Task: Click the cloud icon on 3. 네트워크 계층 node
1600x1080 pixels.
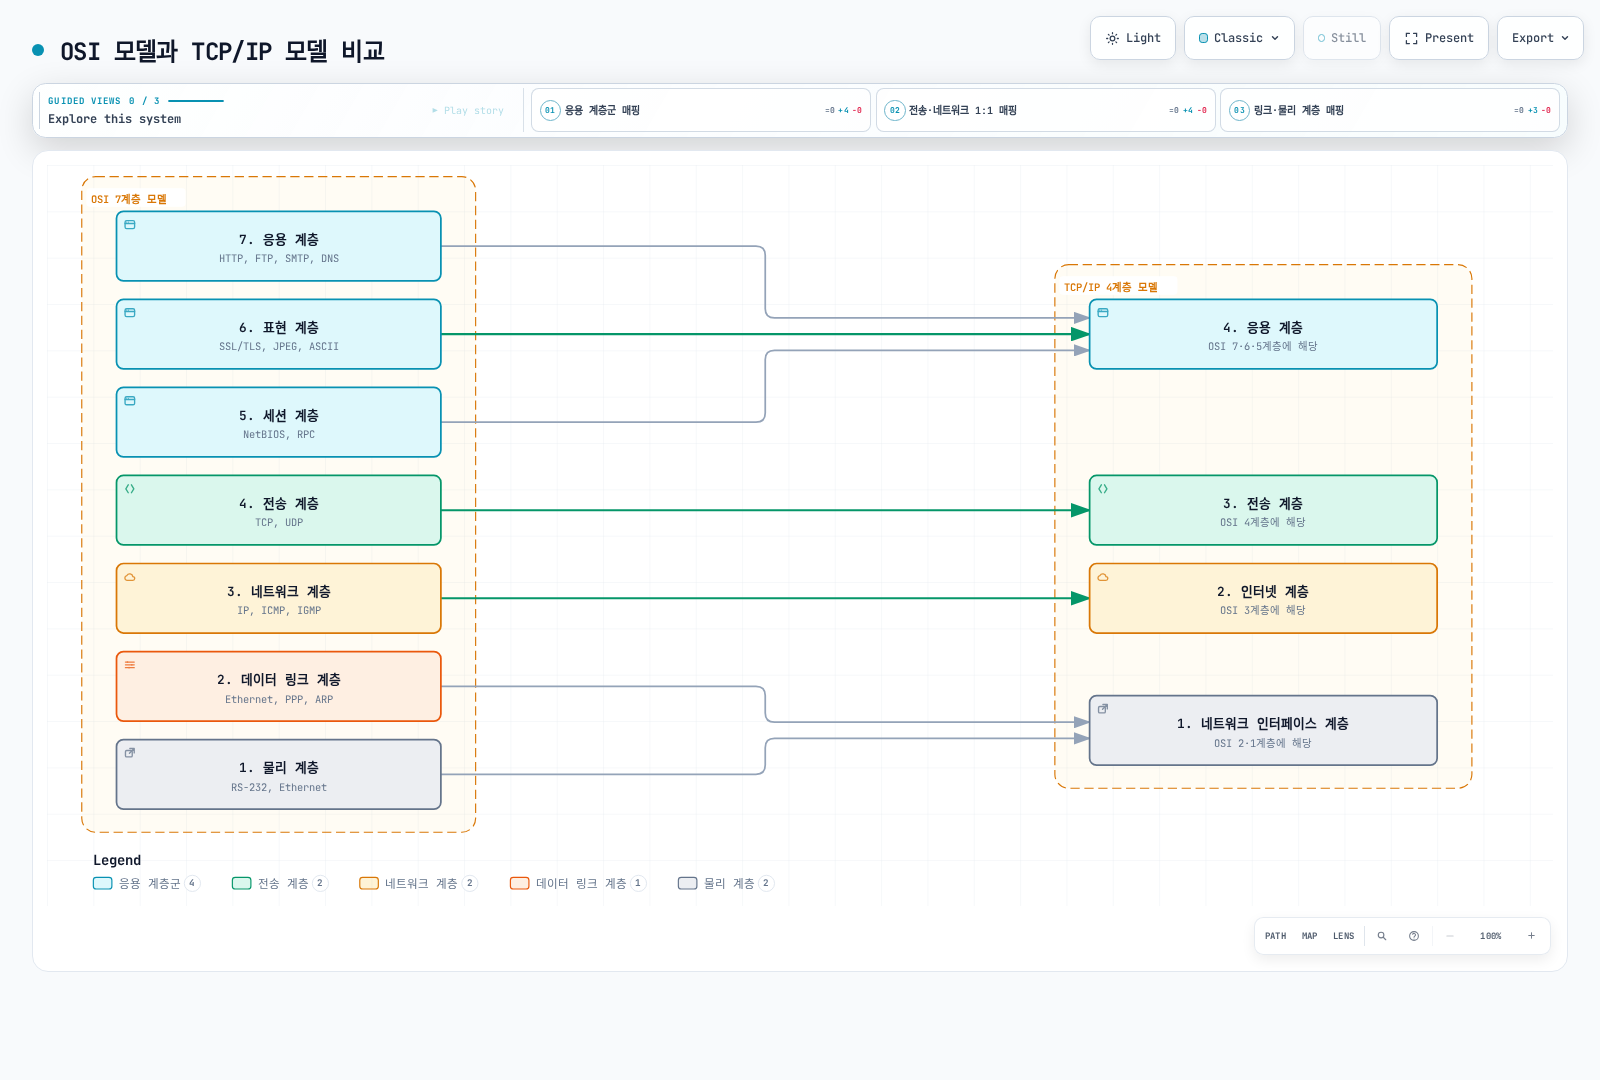Action: pos(130,577)
